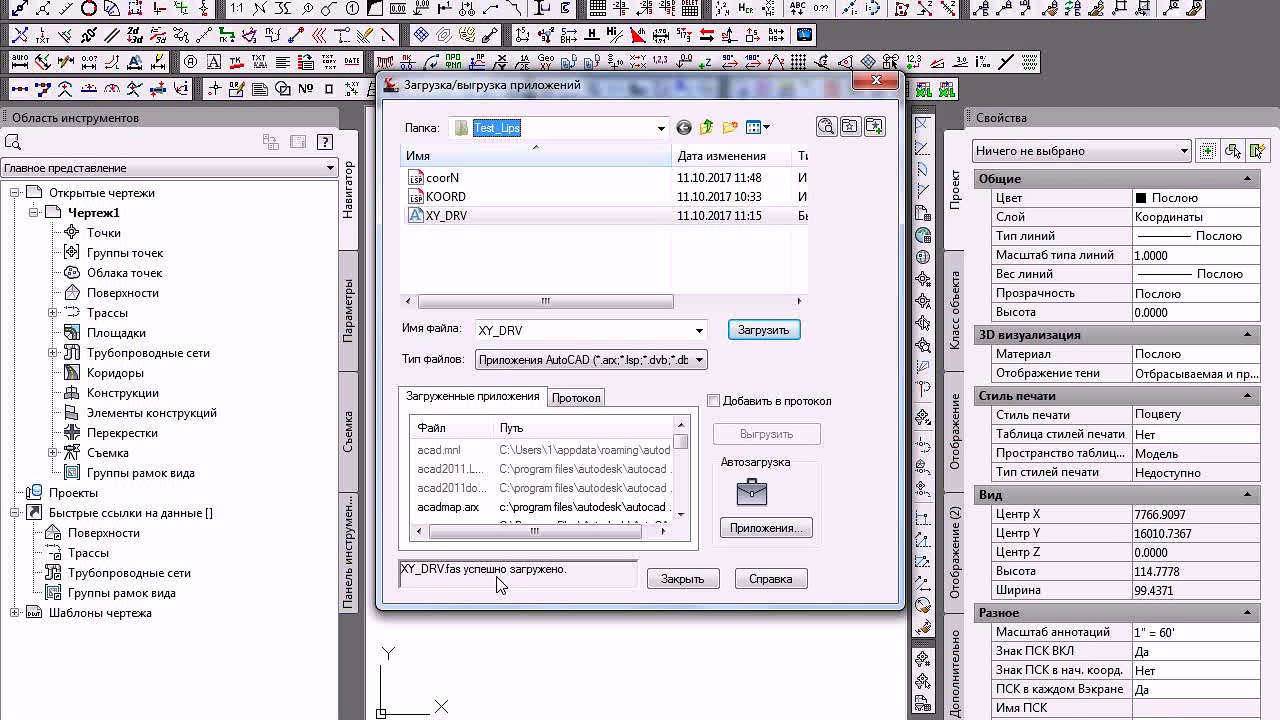Select the KOORD file row
Viewport: 1280px width, 720px height.
coord(603,197)
